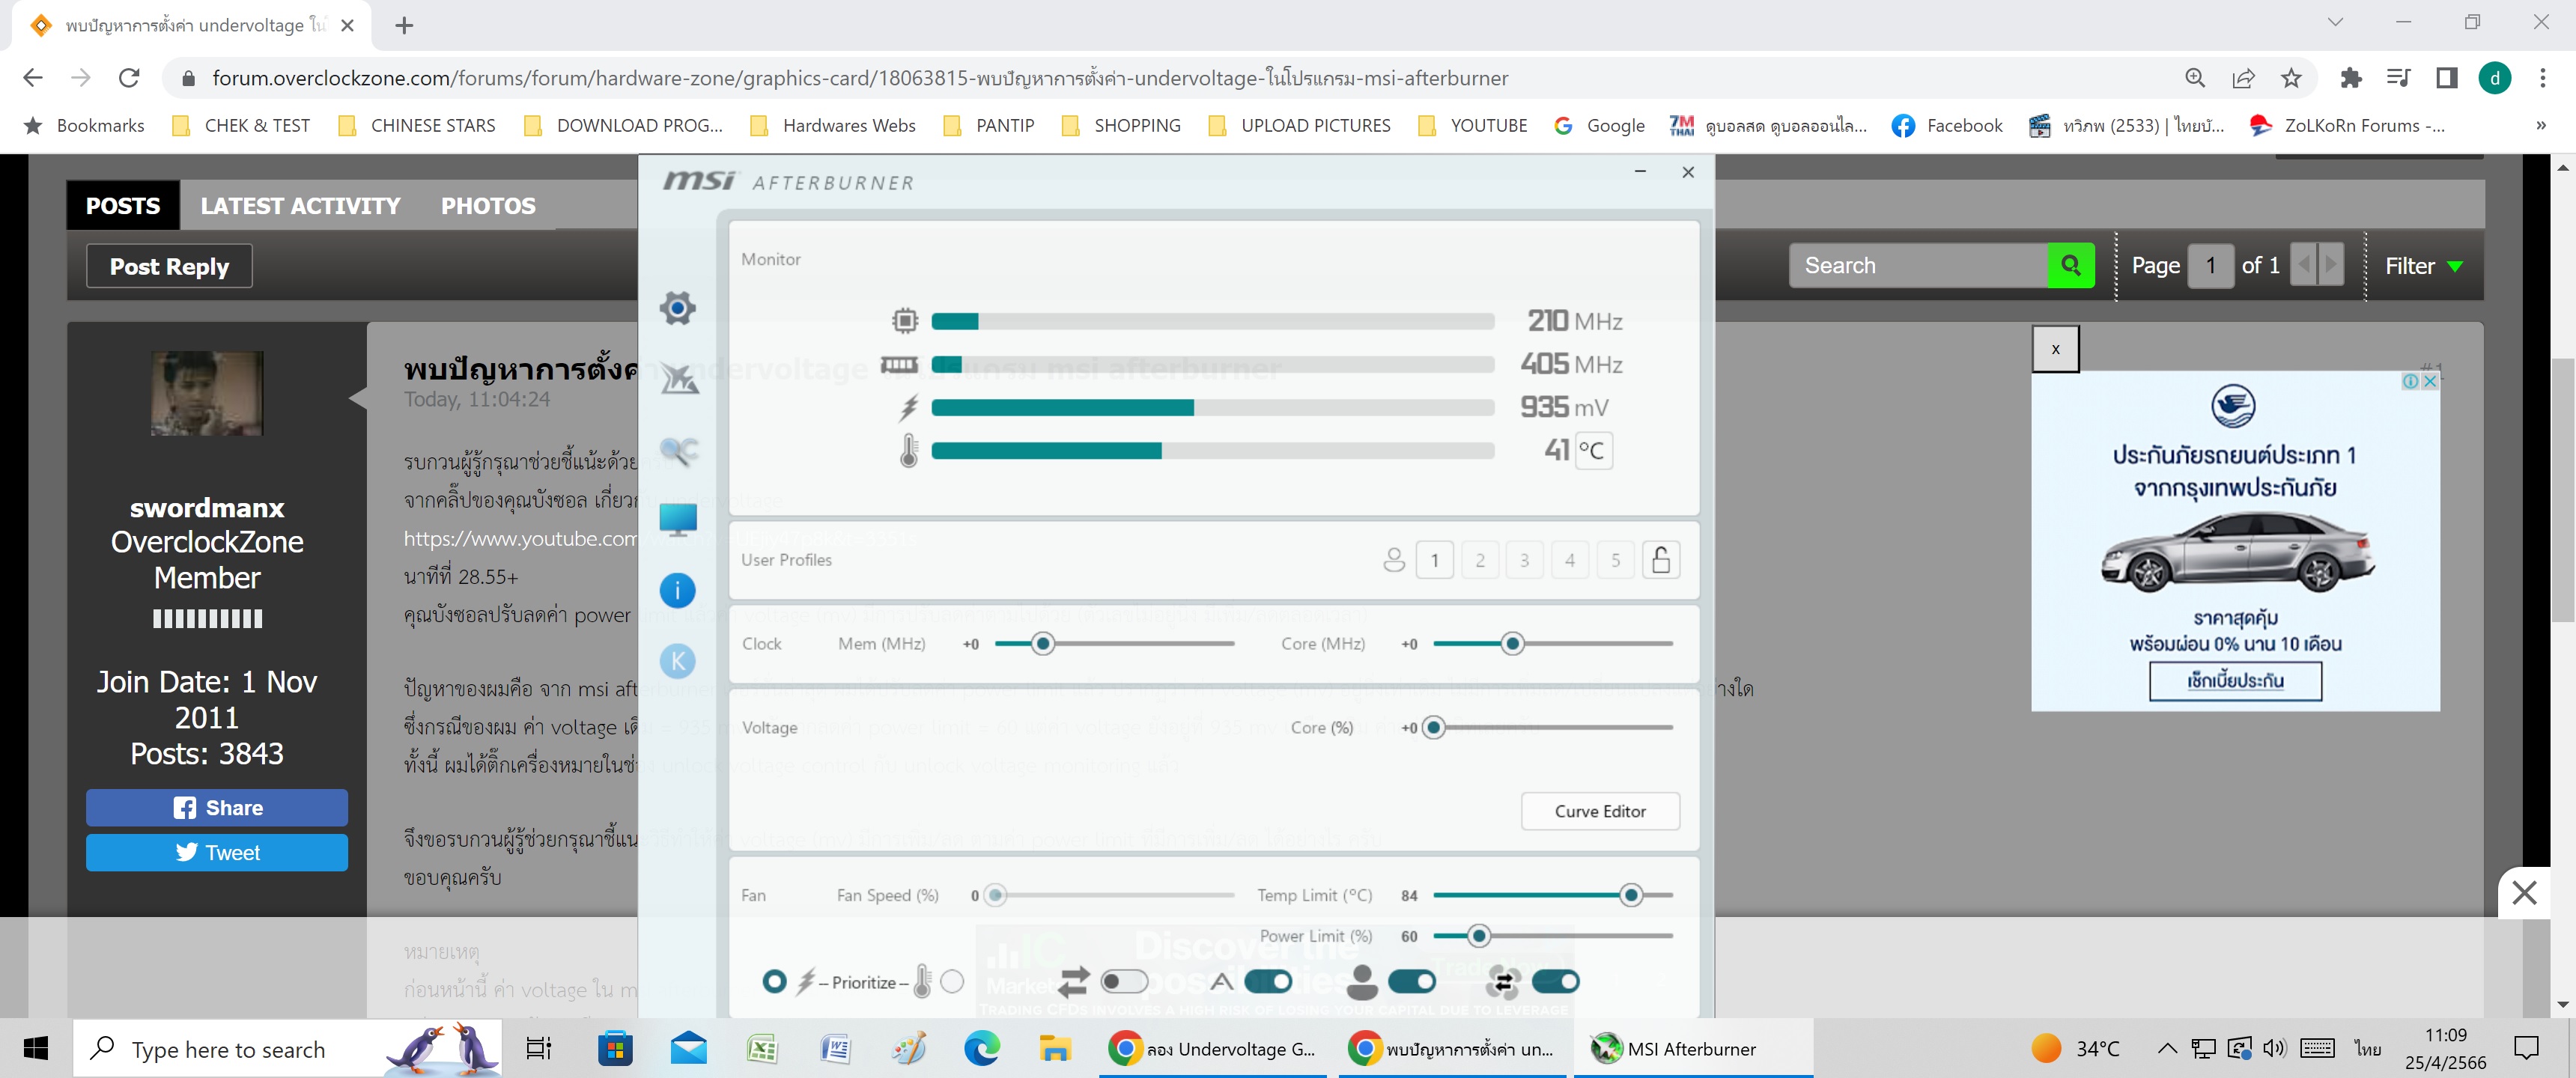Open Chrome extensions puzzle icon
This screenshot has width=2576, height=1078.
click(x=2351, y=77)
